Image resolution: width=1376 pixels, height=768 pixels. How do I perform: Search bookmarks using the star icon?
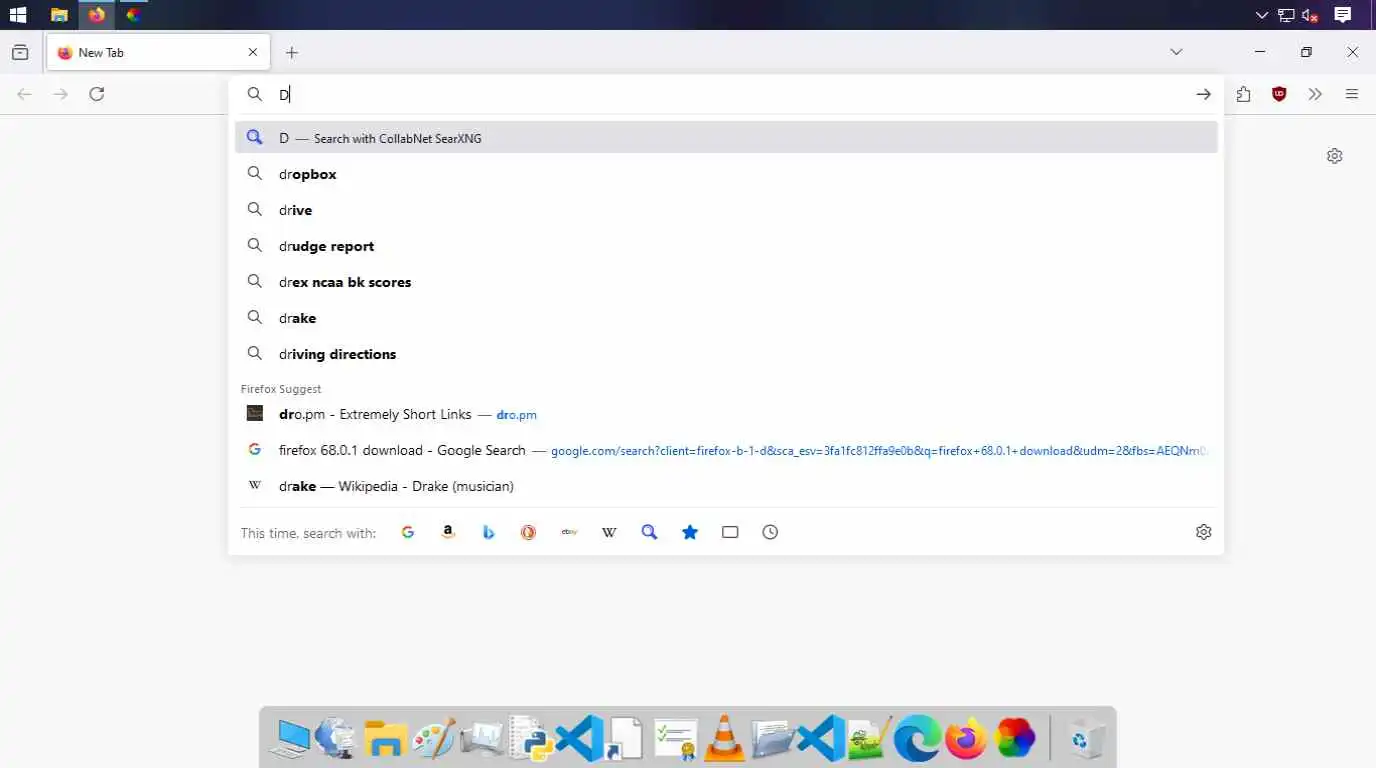pos(690,532)
